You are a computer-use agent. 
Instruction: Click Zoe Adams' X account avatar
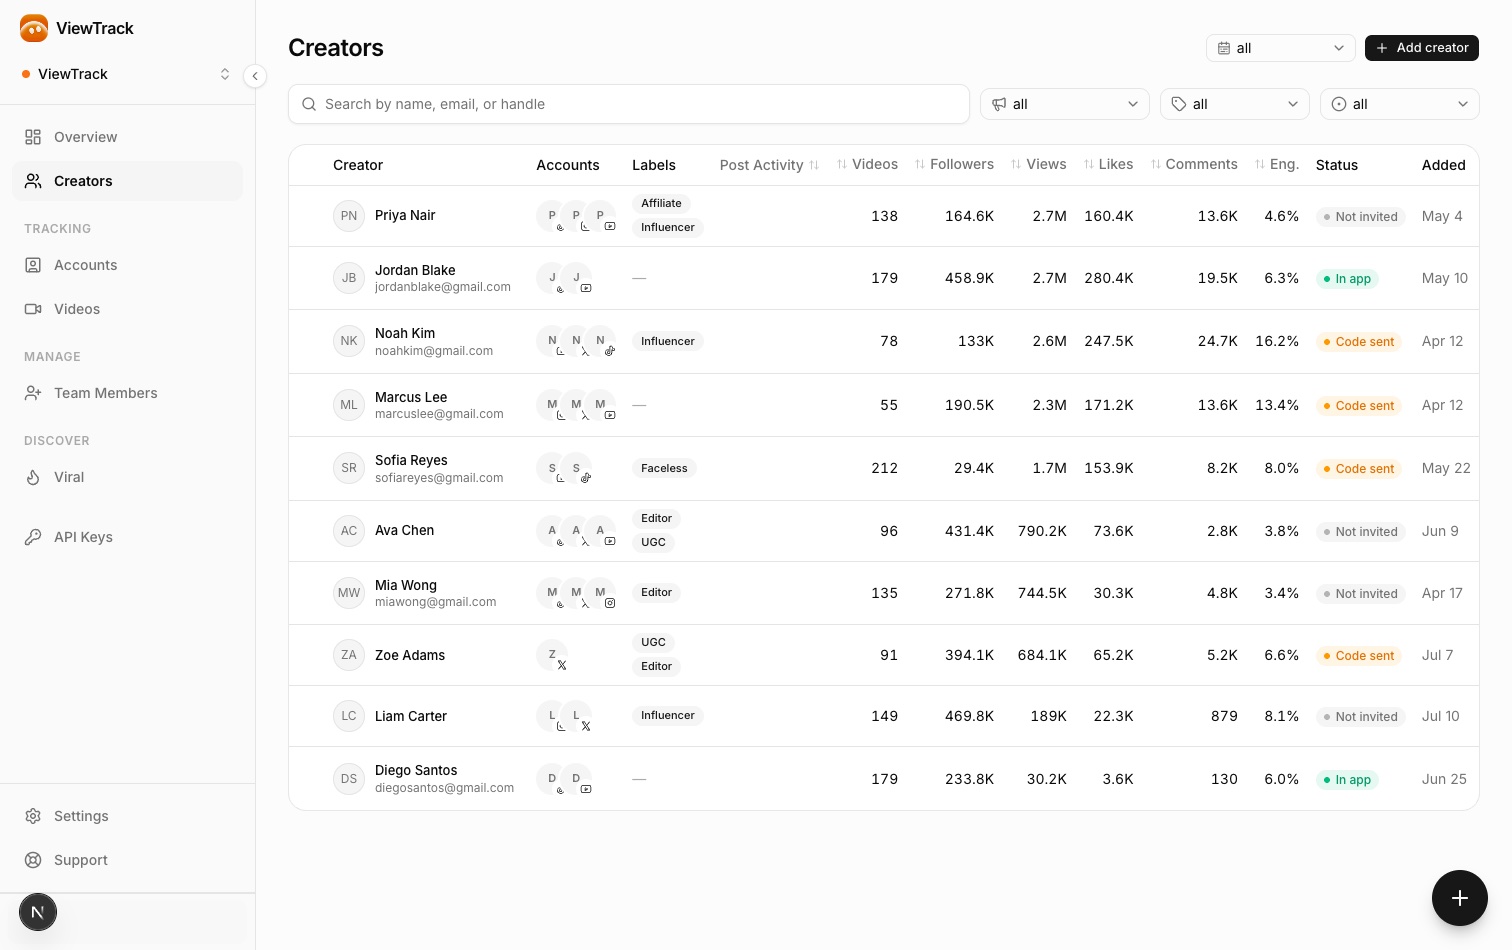(553, 656)
